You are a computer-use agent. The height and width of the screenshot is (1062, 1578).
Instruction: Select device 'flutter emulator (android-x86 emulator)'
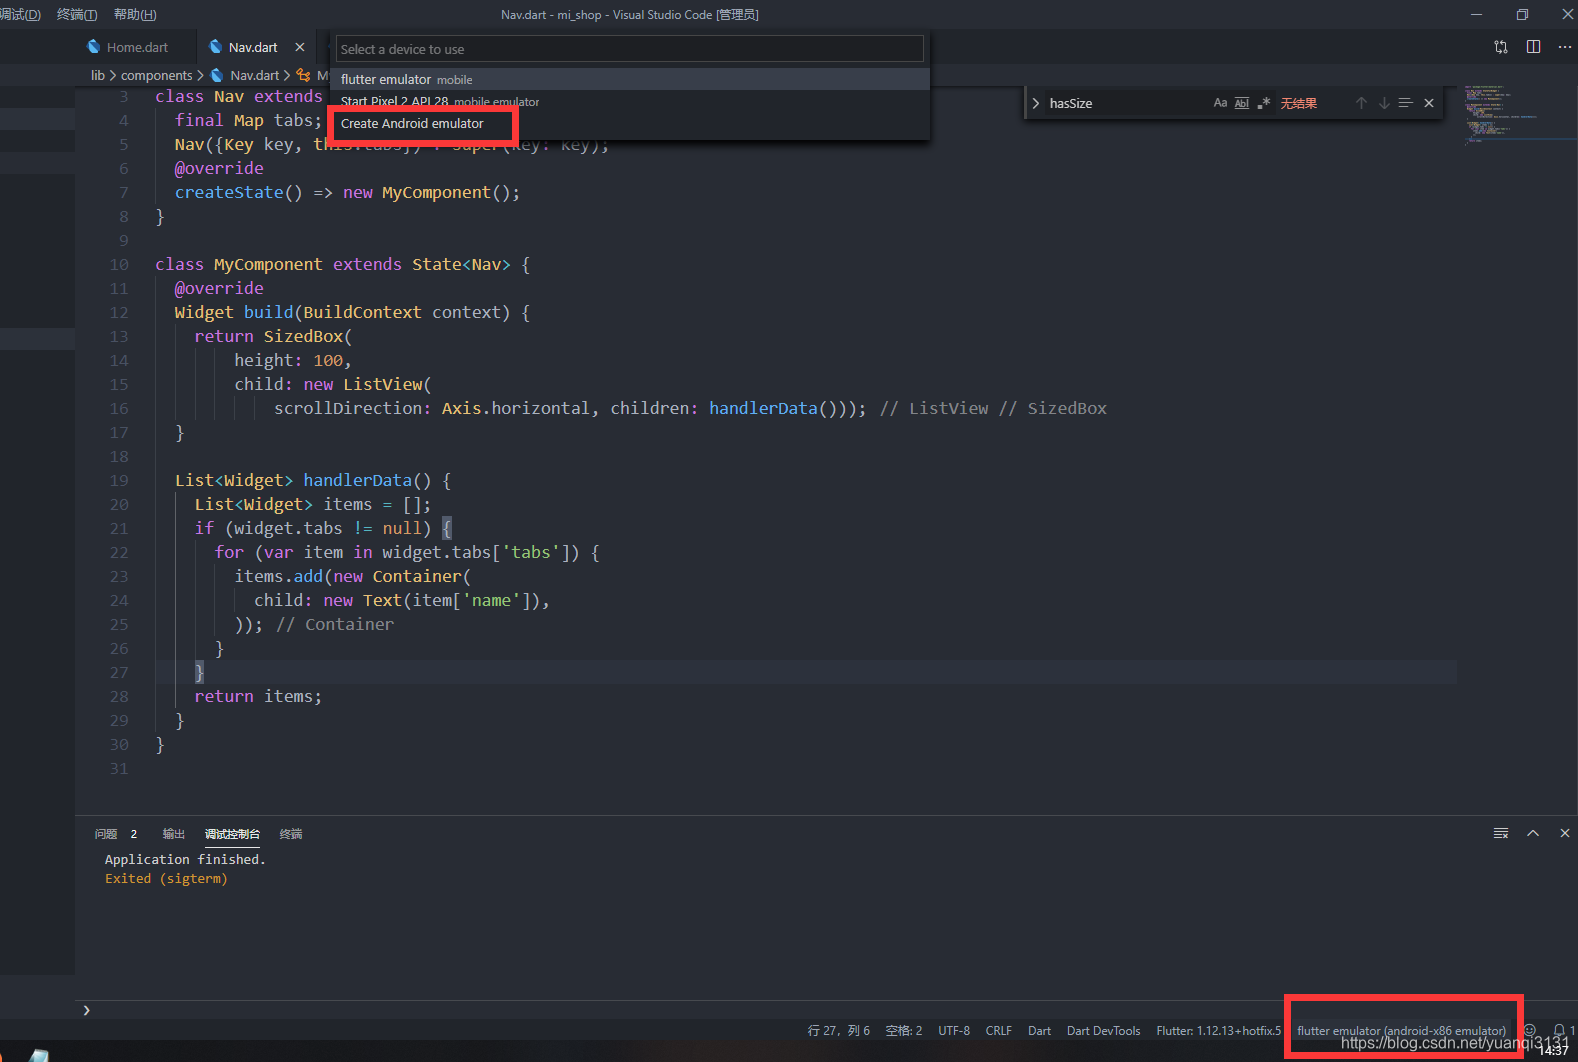tap(1401, 1030)
